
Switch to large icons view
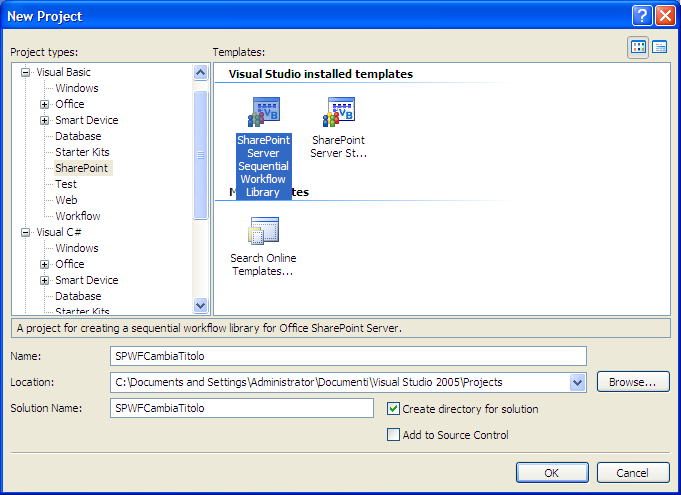[x=638, y=47]
